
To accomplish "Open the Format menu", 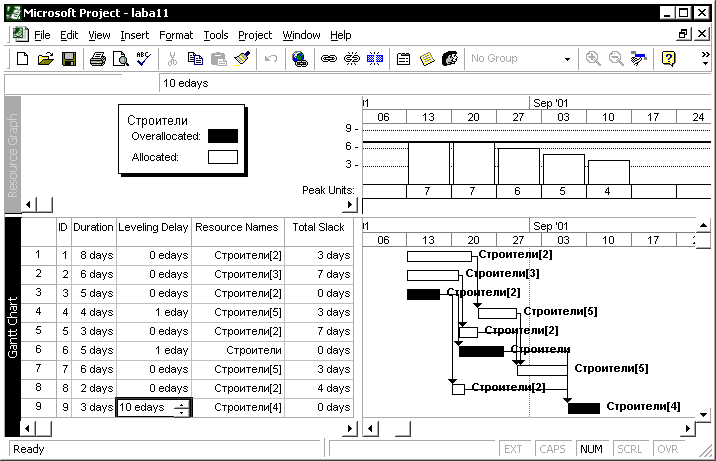I will (176, 35).
